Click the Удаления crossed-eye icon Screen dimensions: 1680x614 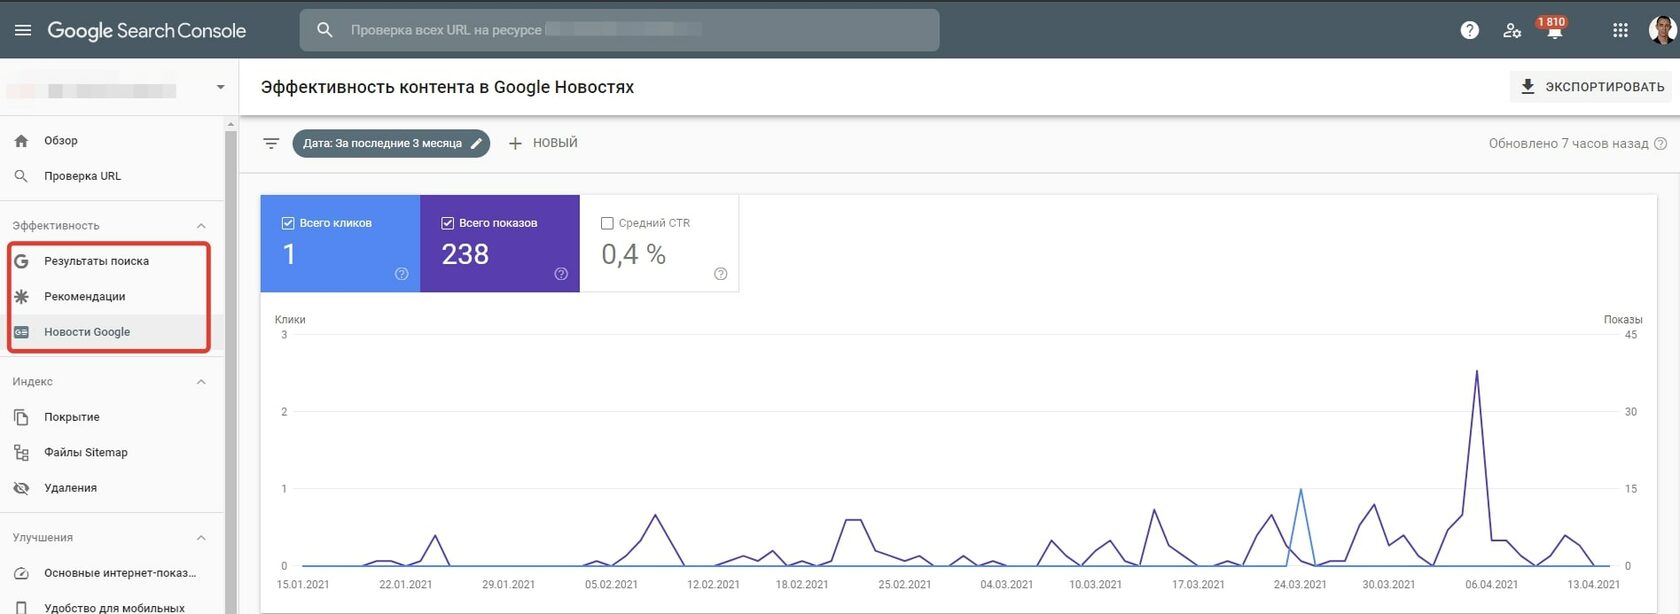click(x=21, y=488)
